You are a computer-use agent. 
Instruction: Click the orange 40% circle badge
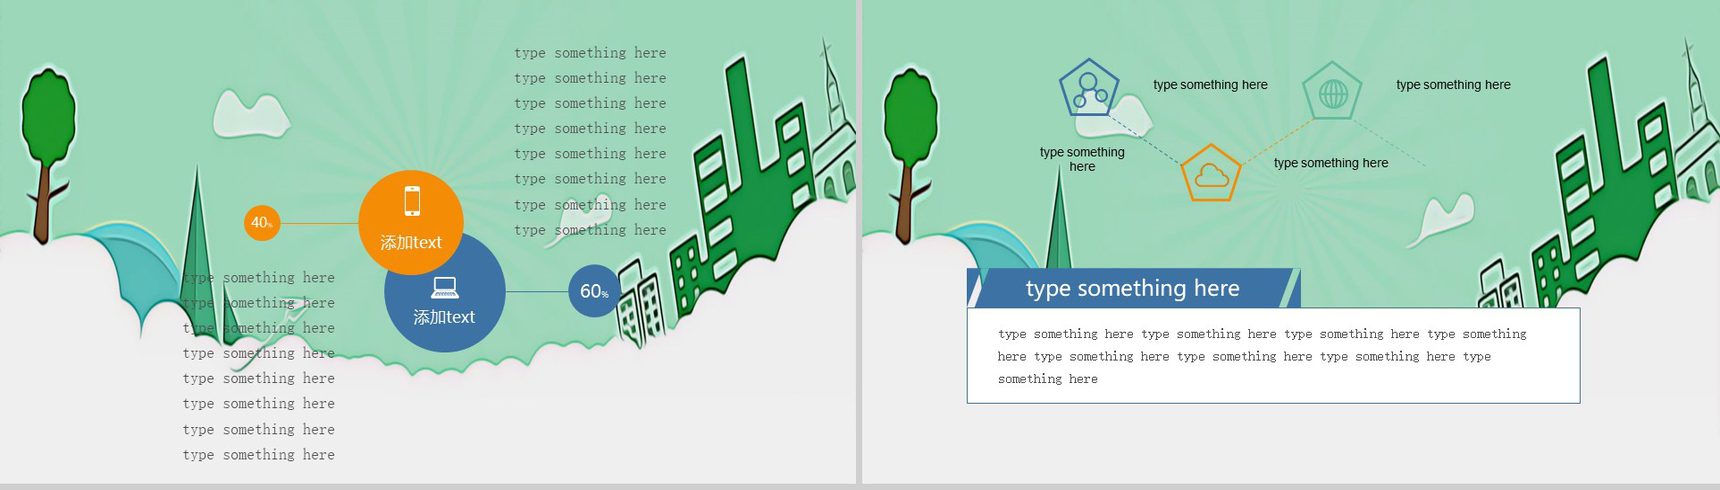point(262,222)
